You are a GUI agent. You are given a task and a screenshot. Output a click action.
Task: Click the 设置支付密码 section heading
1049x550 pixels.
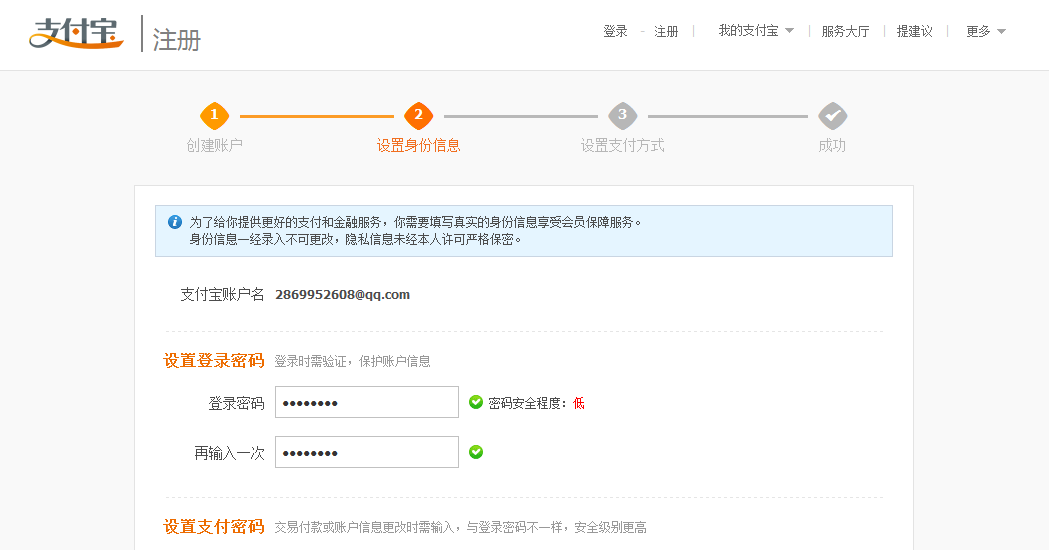tap(214, 527)
